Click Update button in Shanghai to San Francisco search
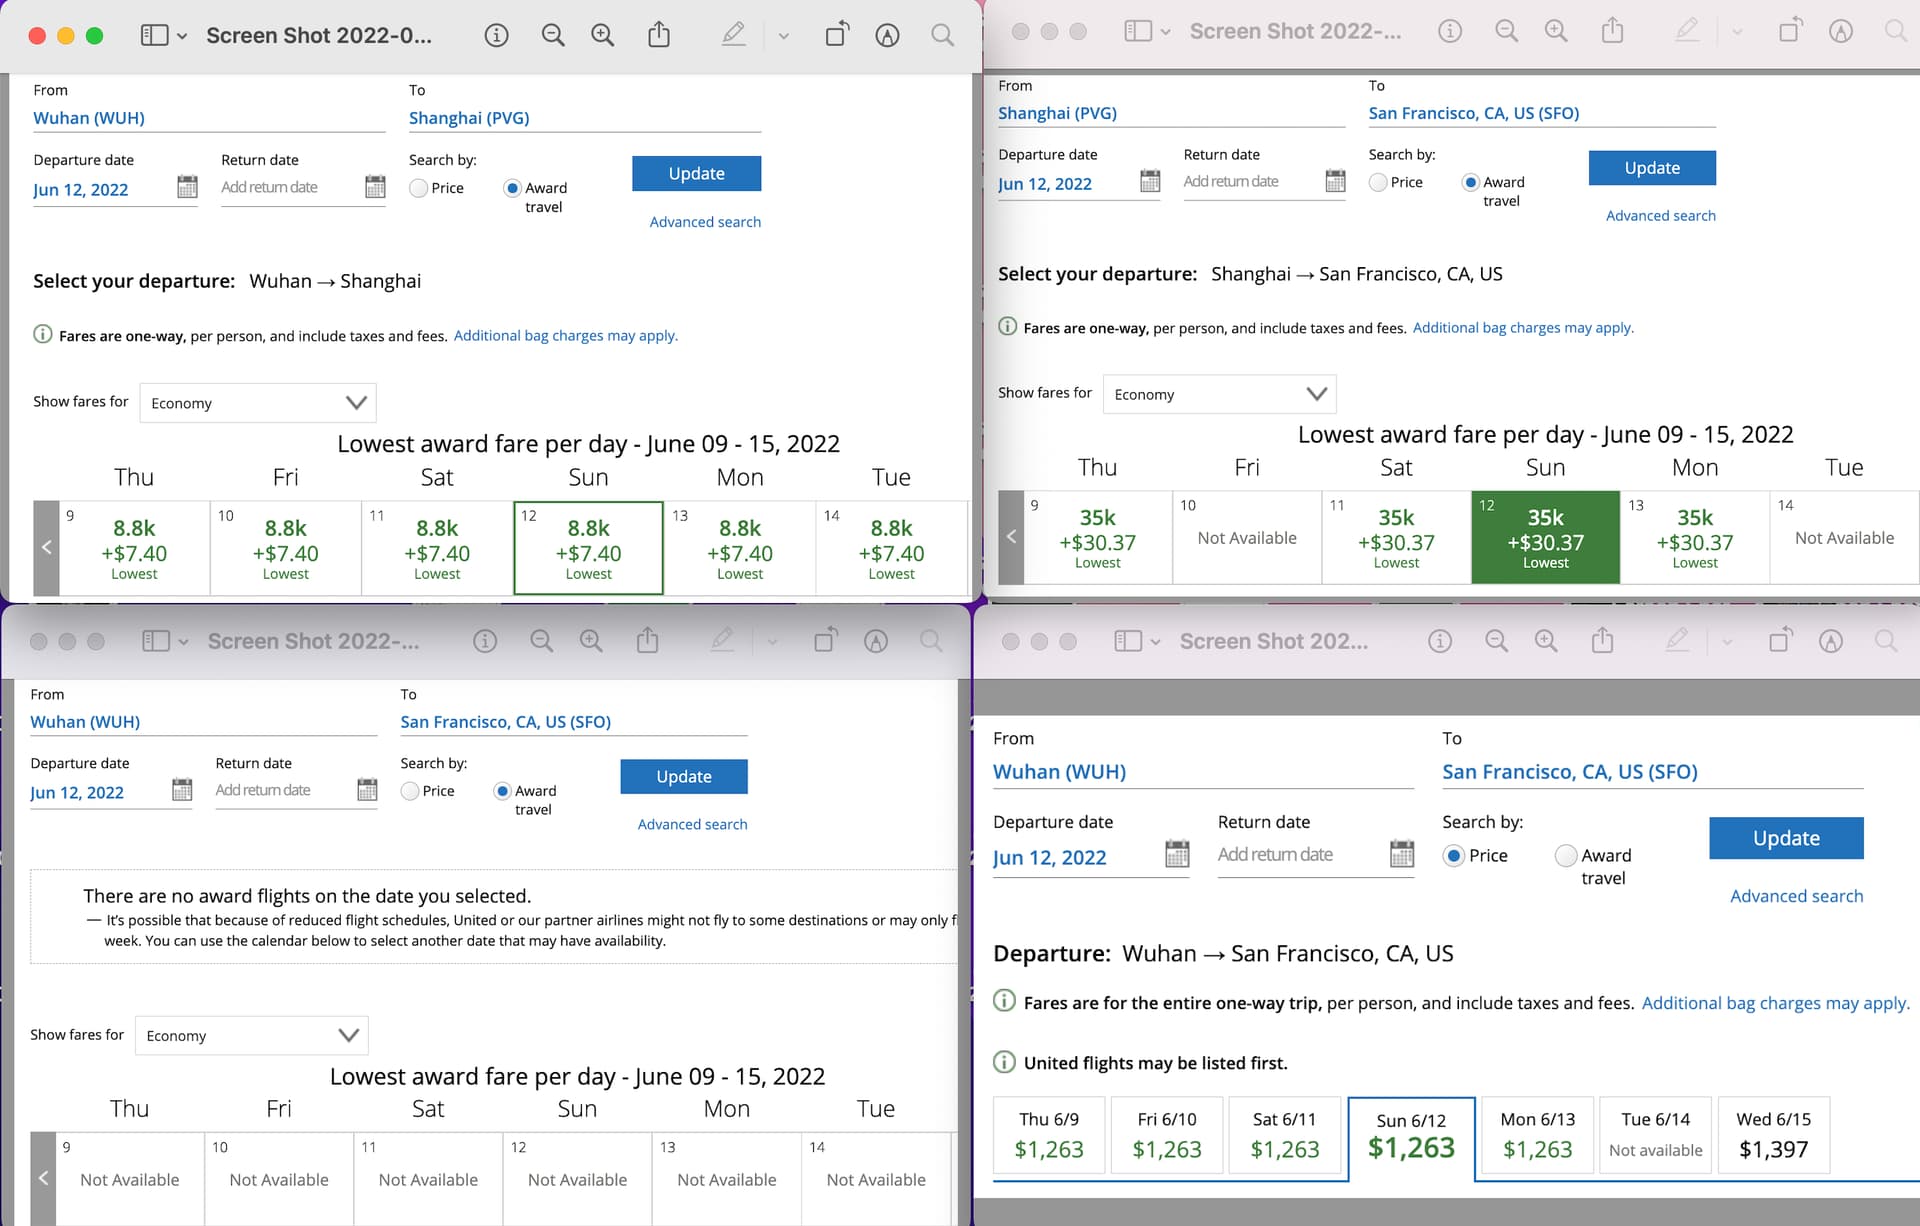The height and width of the screenshot is (1226, 1920). tap(1652, 168)
